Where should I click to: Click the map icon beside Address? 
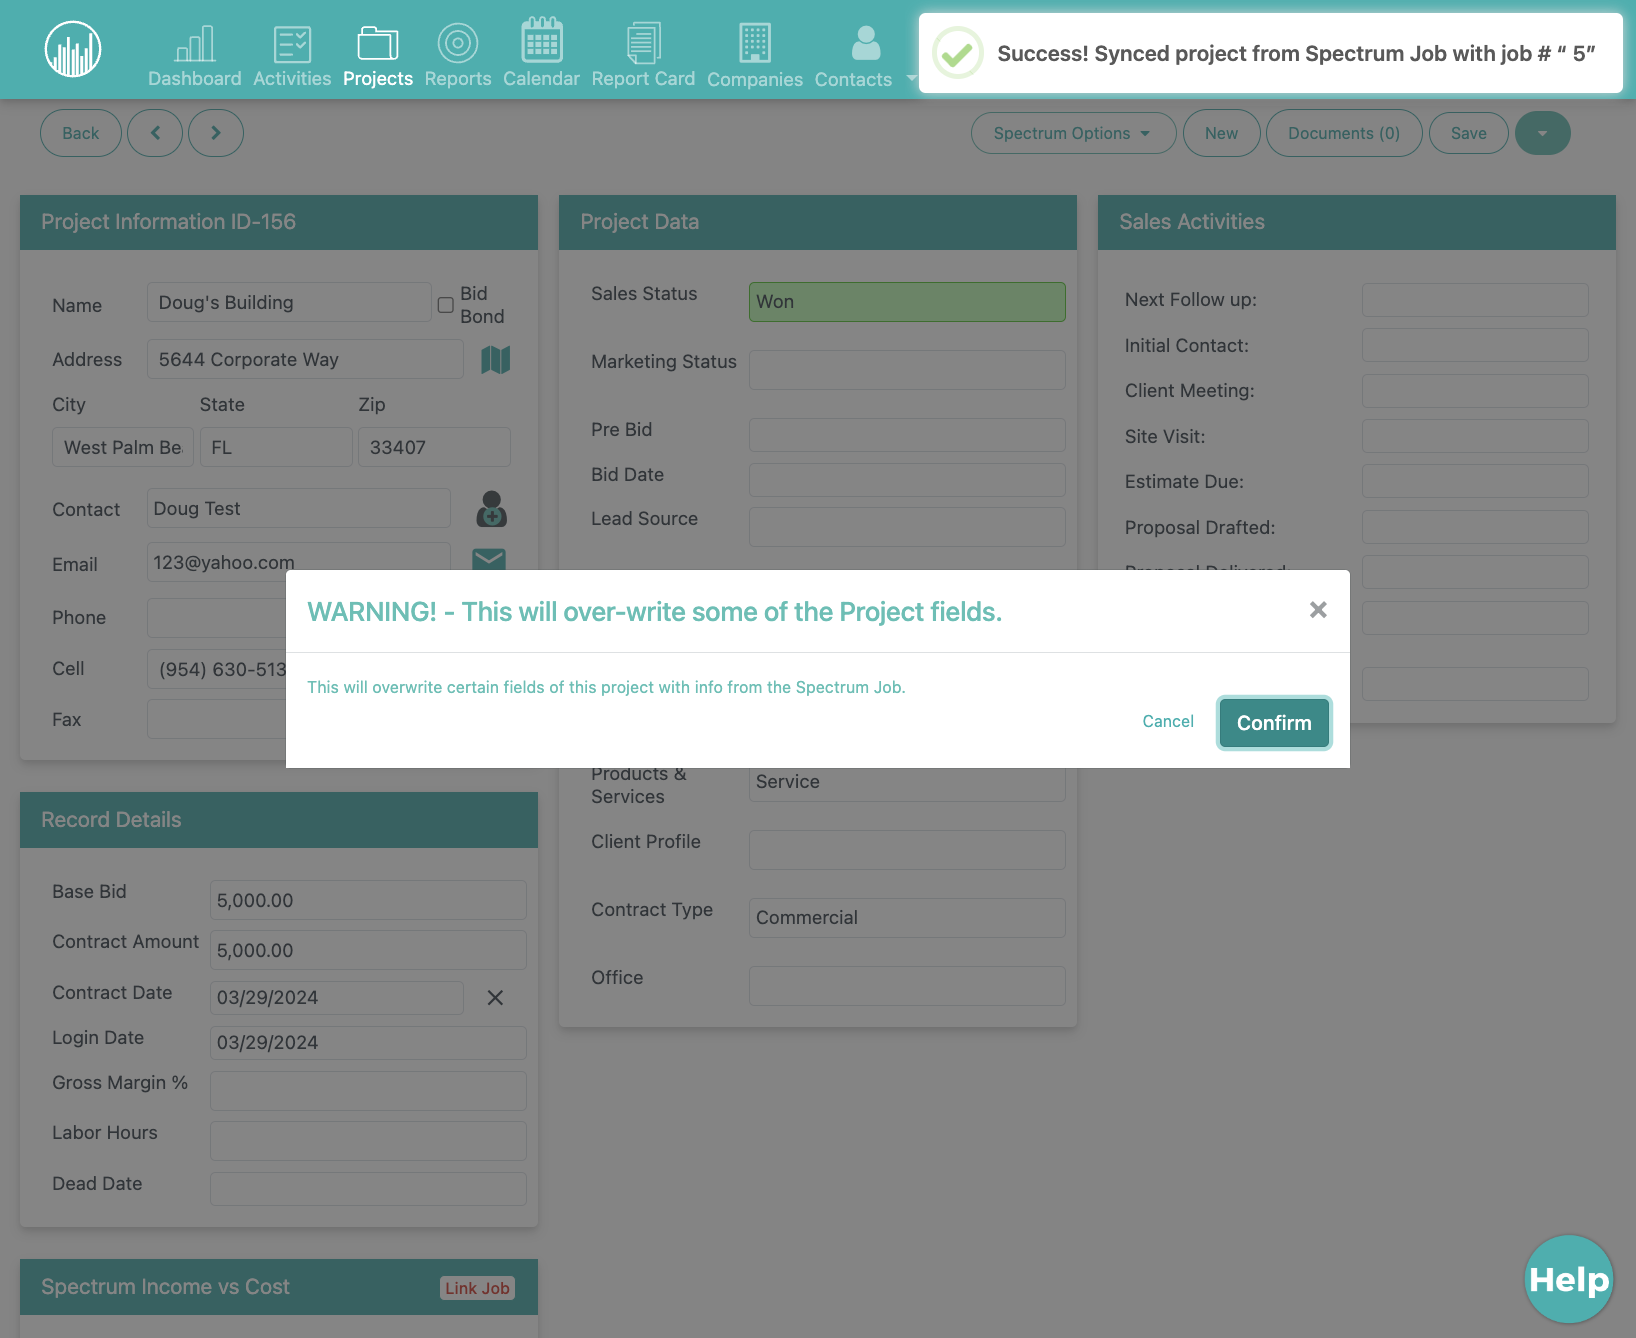click(496, 360)
